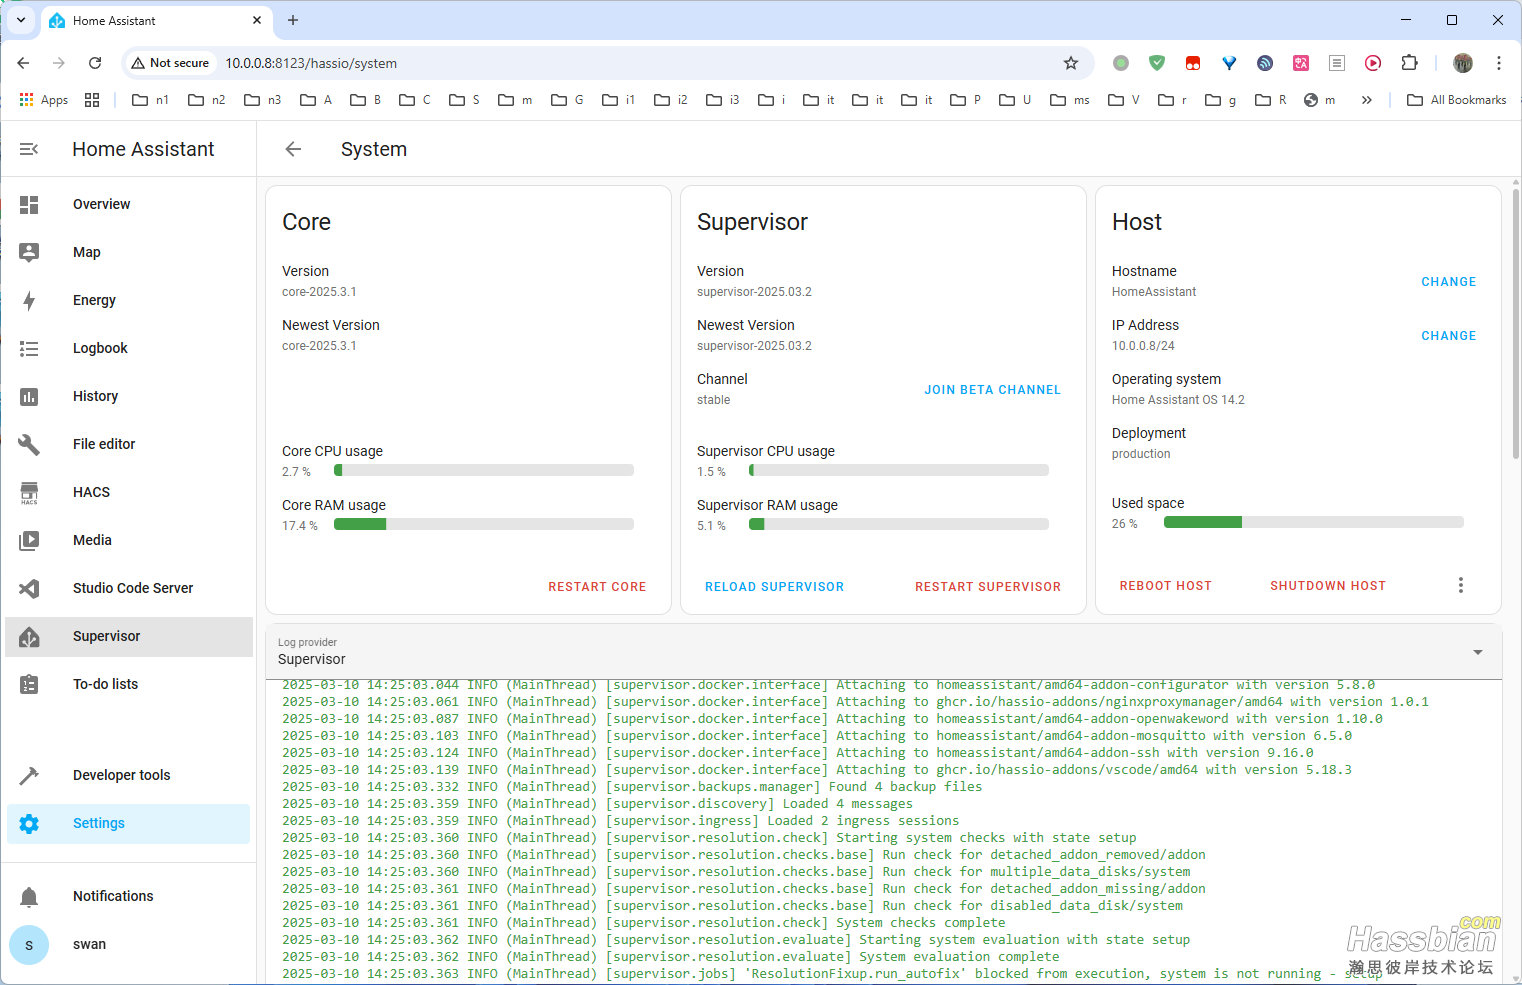Open the n1 bookmark folder
Image resolution: width=1522 pixels, height=985 pixels.
coord(151,100)
